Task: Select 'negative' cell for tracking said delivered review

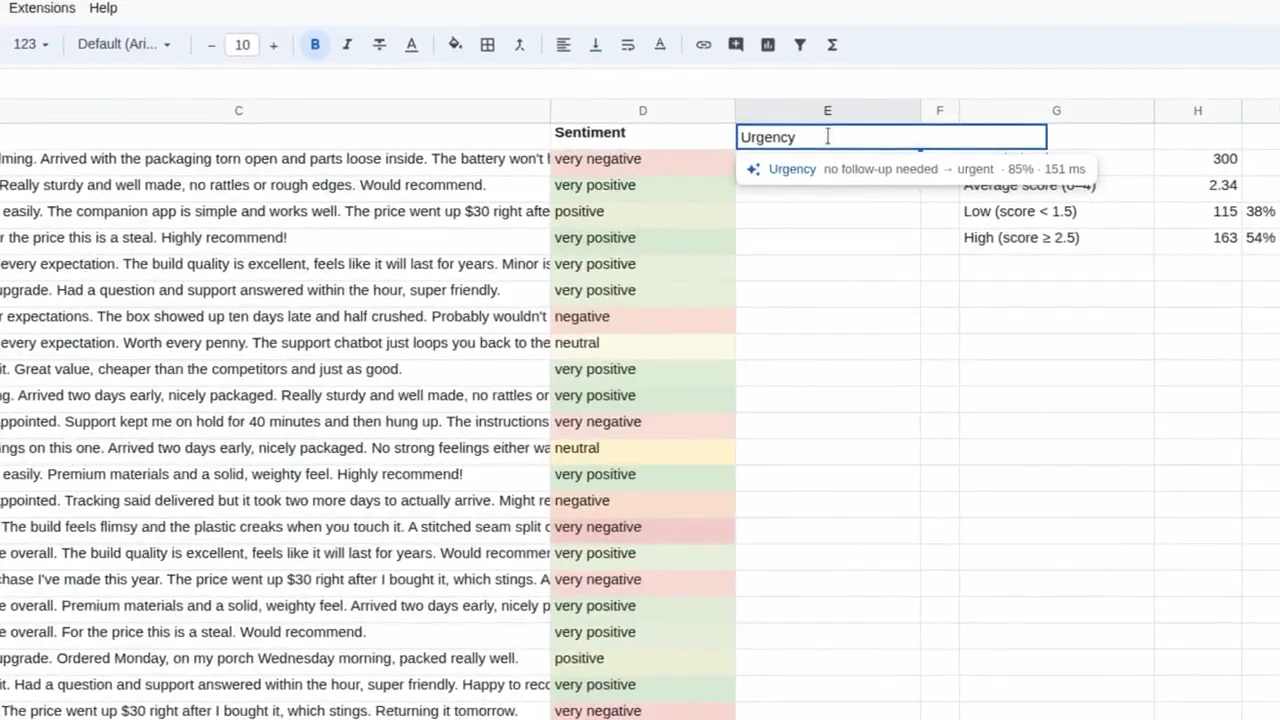Action: [x=642, y=500]
